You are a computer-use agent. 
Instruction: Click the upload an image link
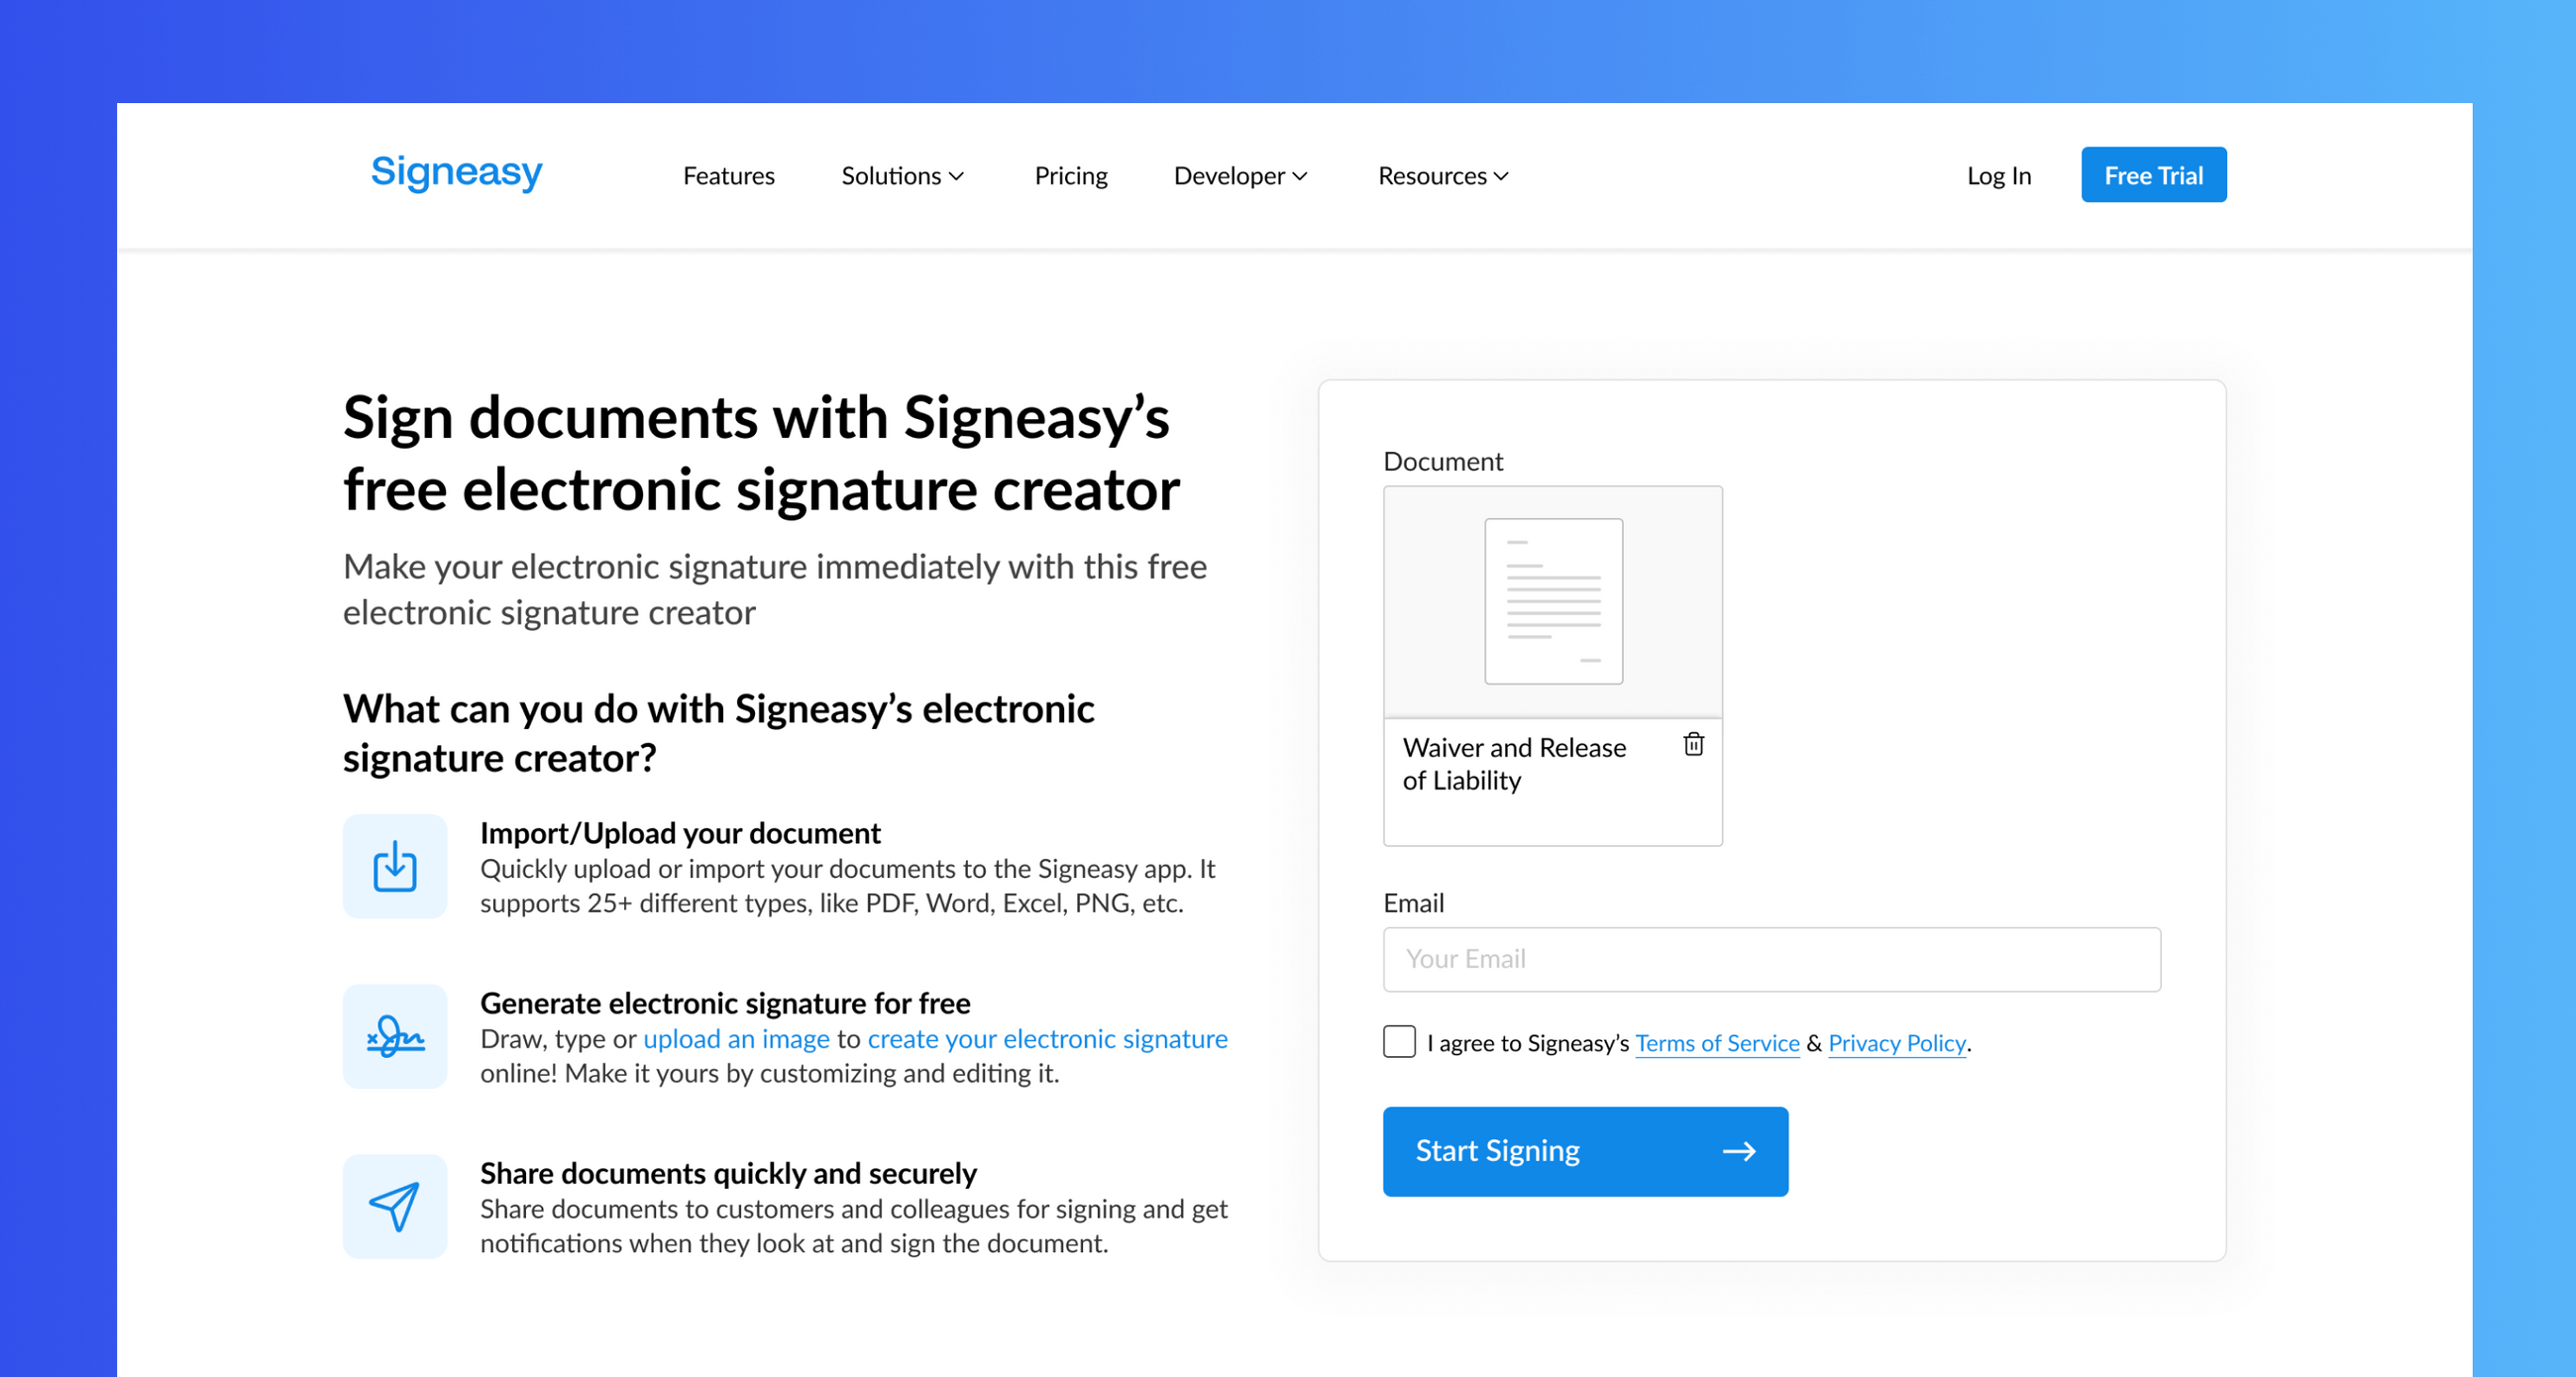[x=735, y=1038]
